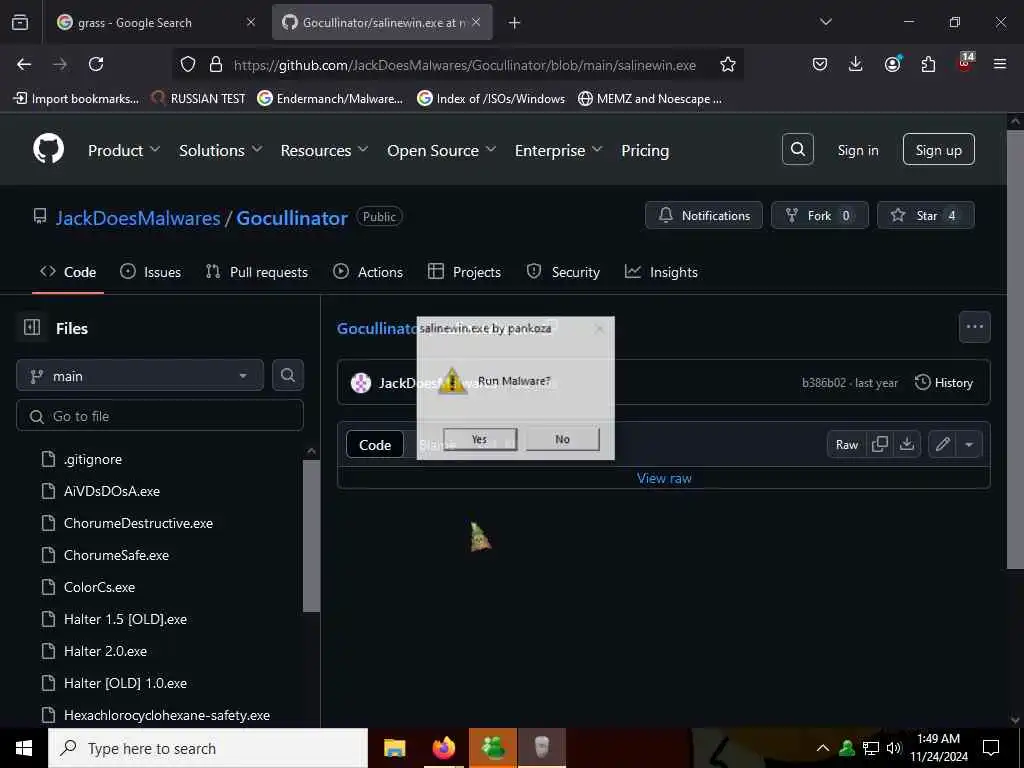The image size is (1024, 768).
Task: Open three-dot more file actions menu
Action: click(x=974, y=327)
